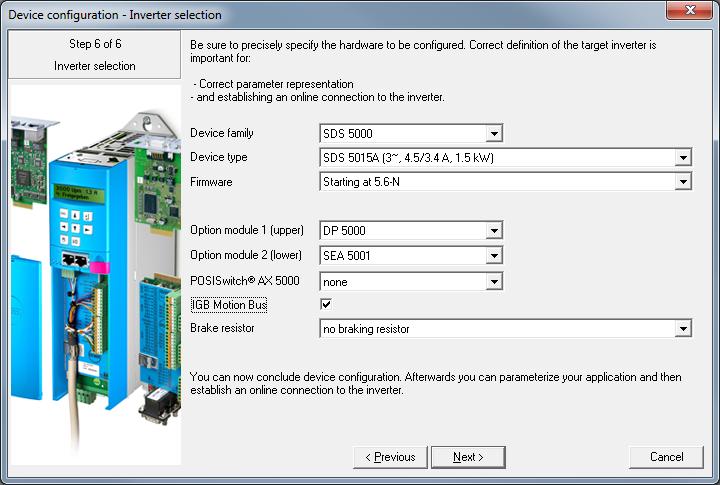
Task: Click the 'Firmware' label
Action: [x=211, y=182]
